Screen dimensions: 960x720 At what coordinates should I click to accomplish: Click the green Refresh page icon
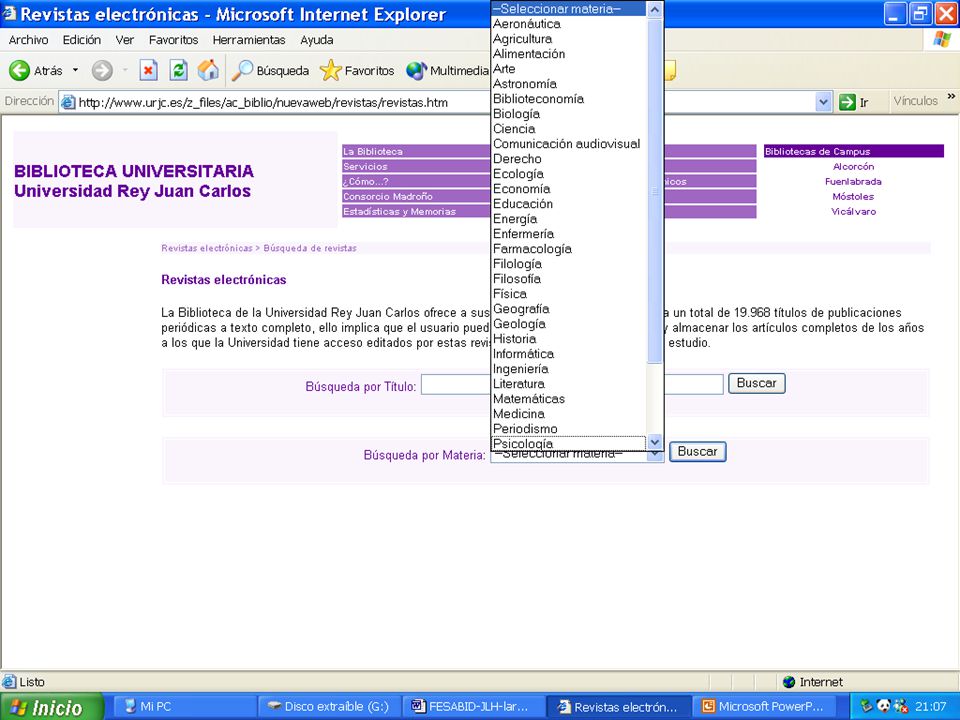178,70
